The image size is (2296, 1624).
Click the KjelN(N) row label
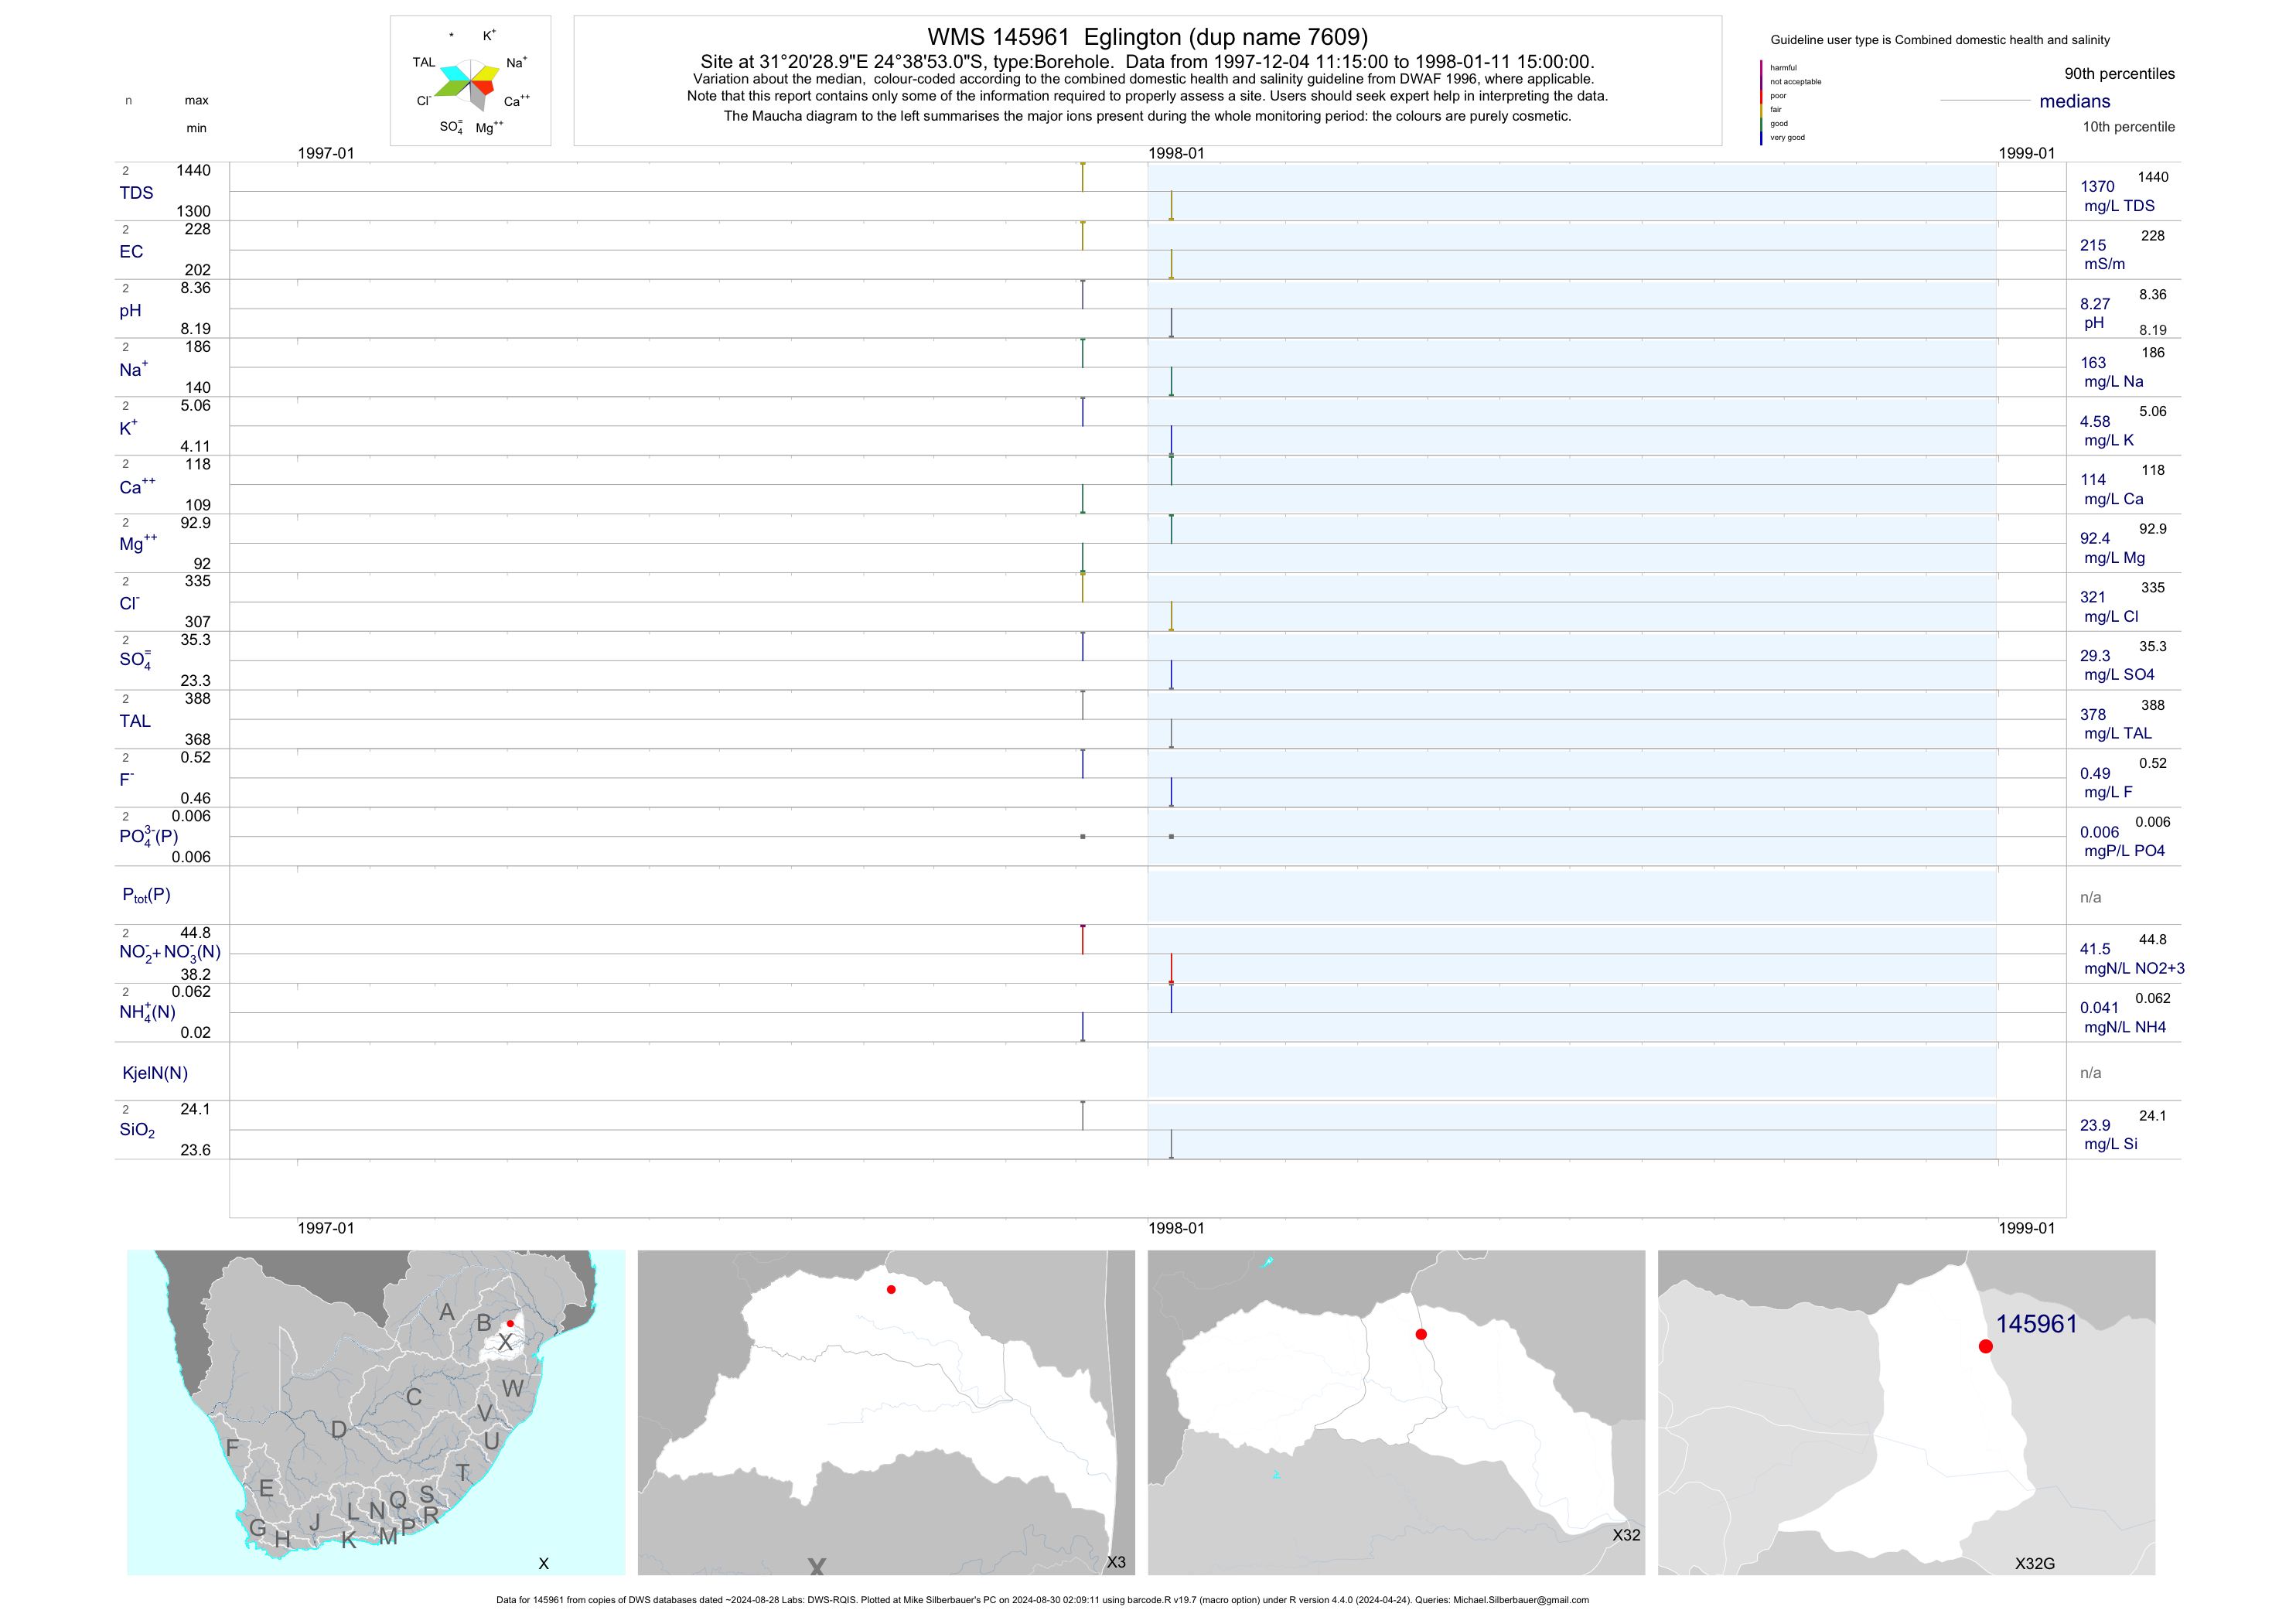pyautogui.click(x=155, y=1073)
